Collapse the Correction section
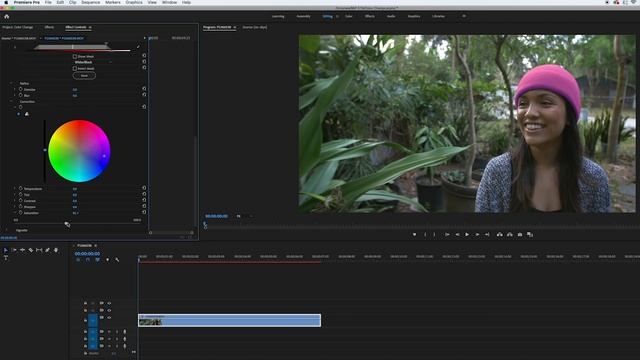The height and width of the screenshot is (360, 640). point(11,101)
